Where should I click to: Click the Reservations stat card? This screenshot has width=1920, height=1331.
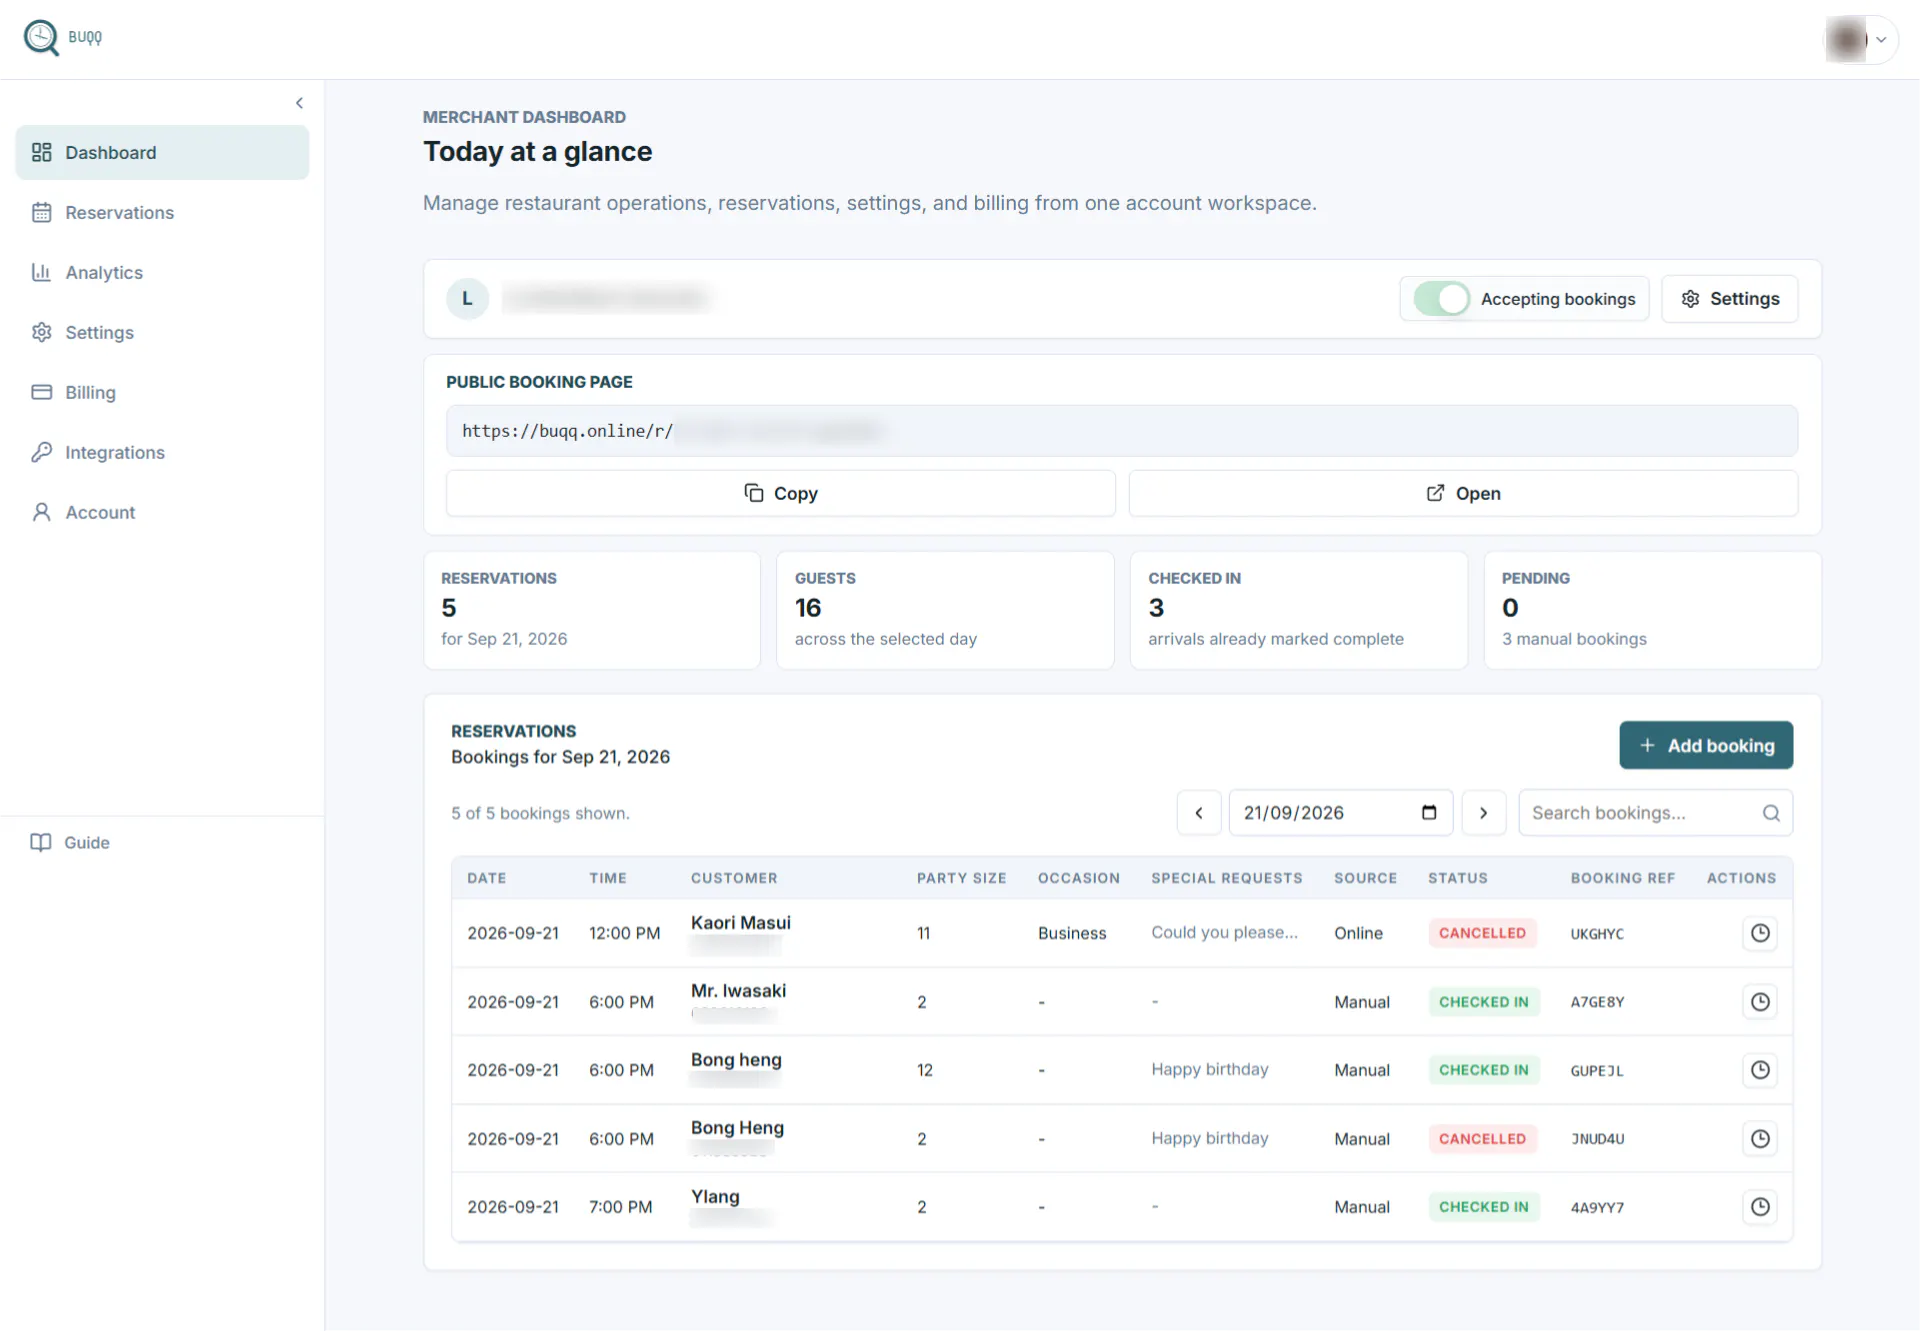tap(592, 610)
